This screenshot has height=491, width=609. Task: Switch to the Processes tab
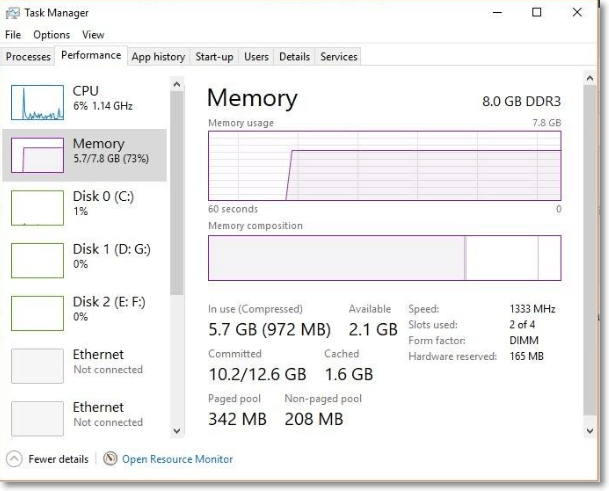tap(29, 57)
